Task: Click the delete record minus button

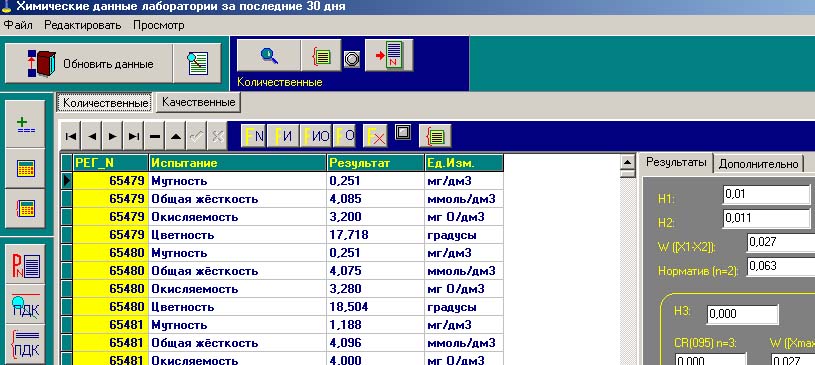Action: (x=154, y=136)
